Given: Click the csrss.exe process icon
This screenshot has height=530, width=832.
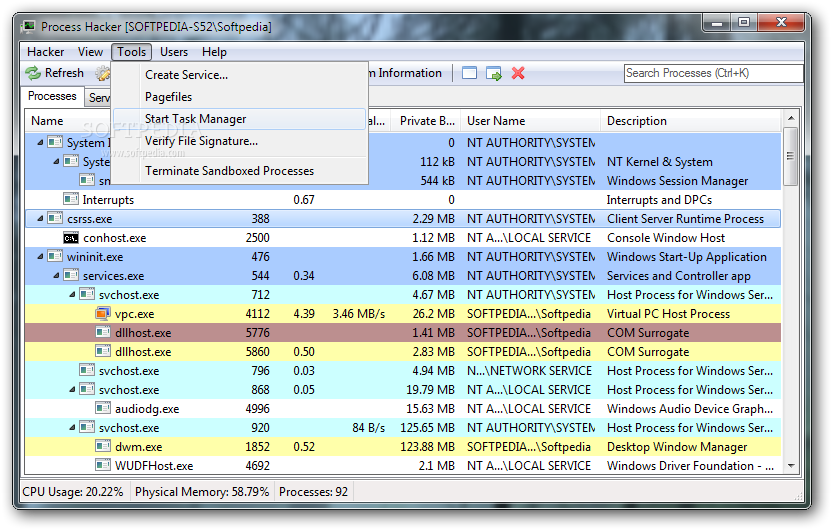Looking at the screenshot, I should point(55,219).
